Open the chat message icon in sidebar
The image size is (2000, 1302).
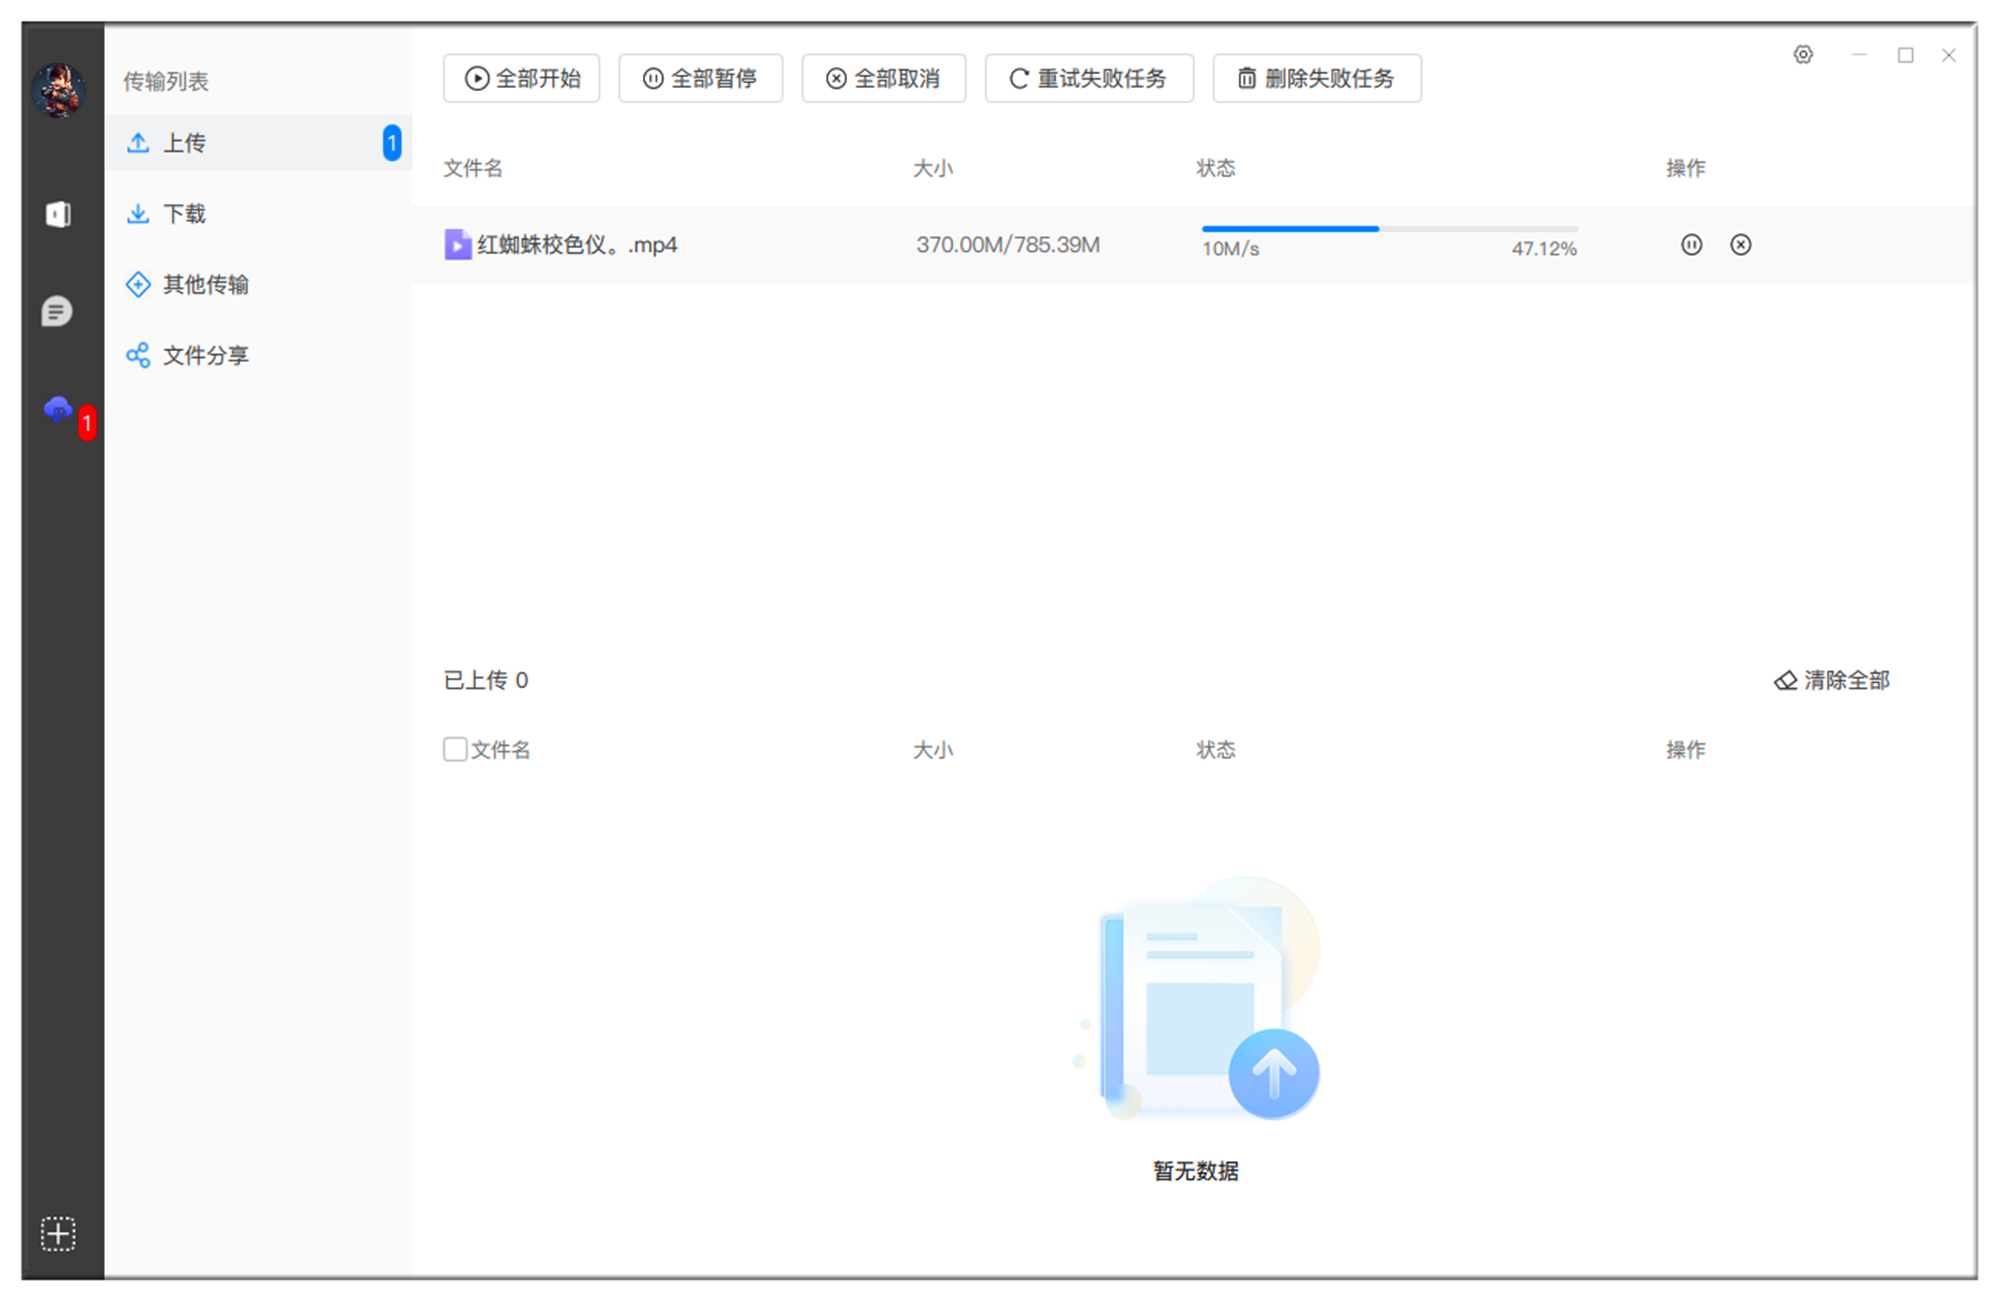[x=58, y=311]
